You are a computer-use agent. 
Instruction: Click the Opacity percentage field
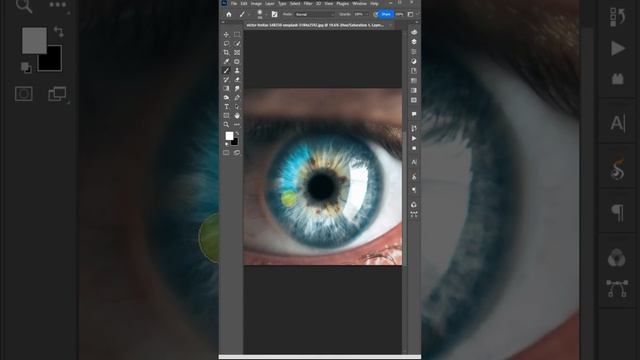[358, 14]
